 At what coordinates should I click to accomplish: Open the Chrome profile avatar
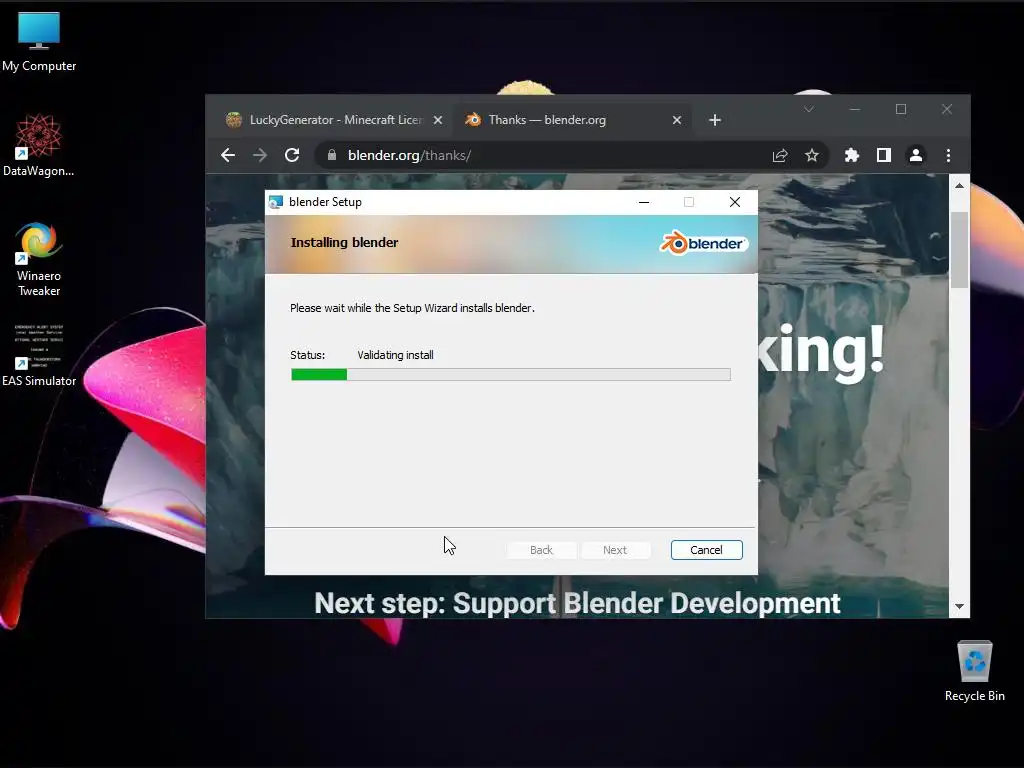coord(916,155)
